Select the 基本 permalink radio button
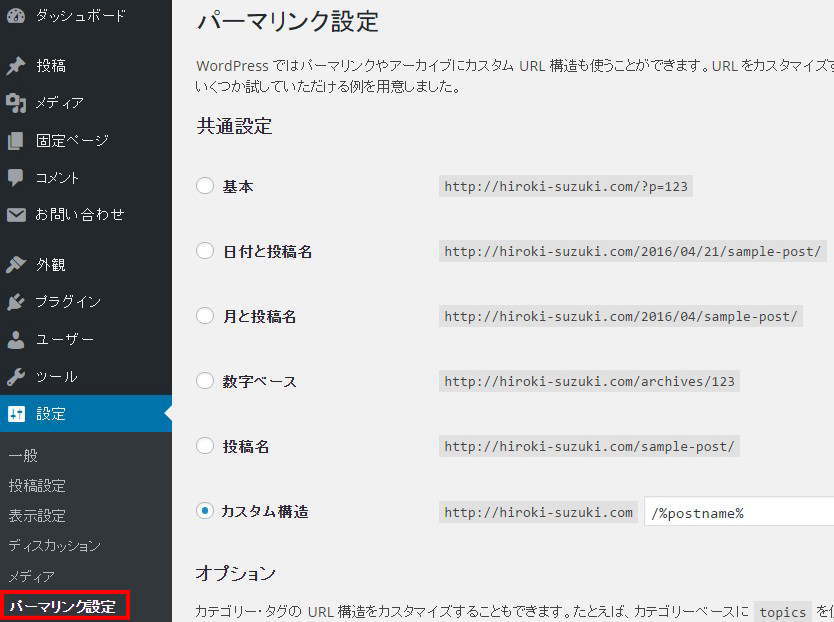This screenshot has width=834, height=622. point(205,186)
